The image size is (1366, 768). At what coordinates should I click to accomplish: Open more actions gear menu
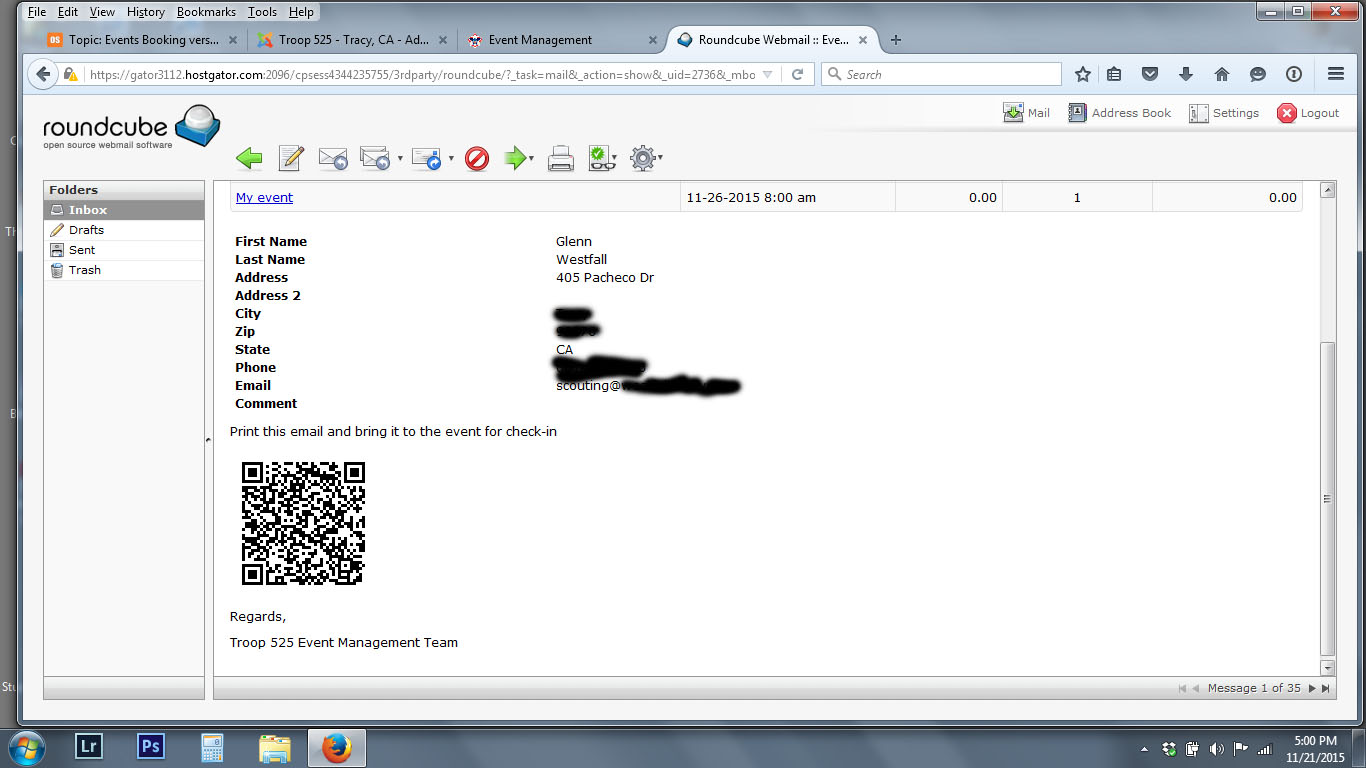[x=644, y=158]
